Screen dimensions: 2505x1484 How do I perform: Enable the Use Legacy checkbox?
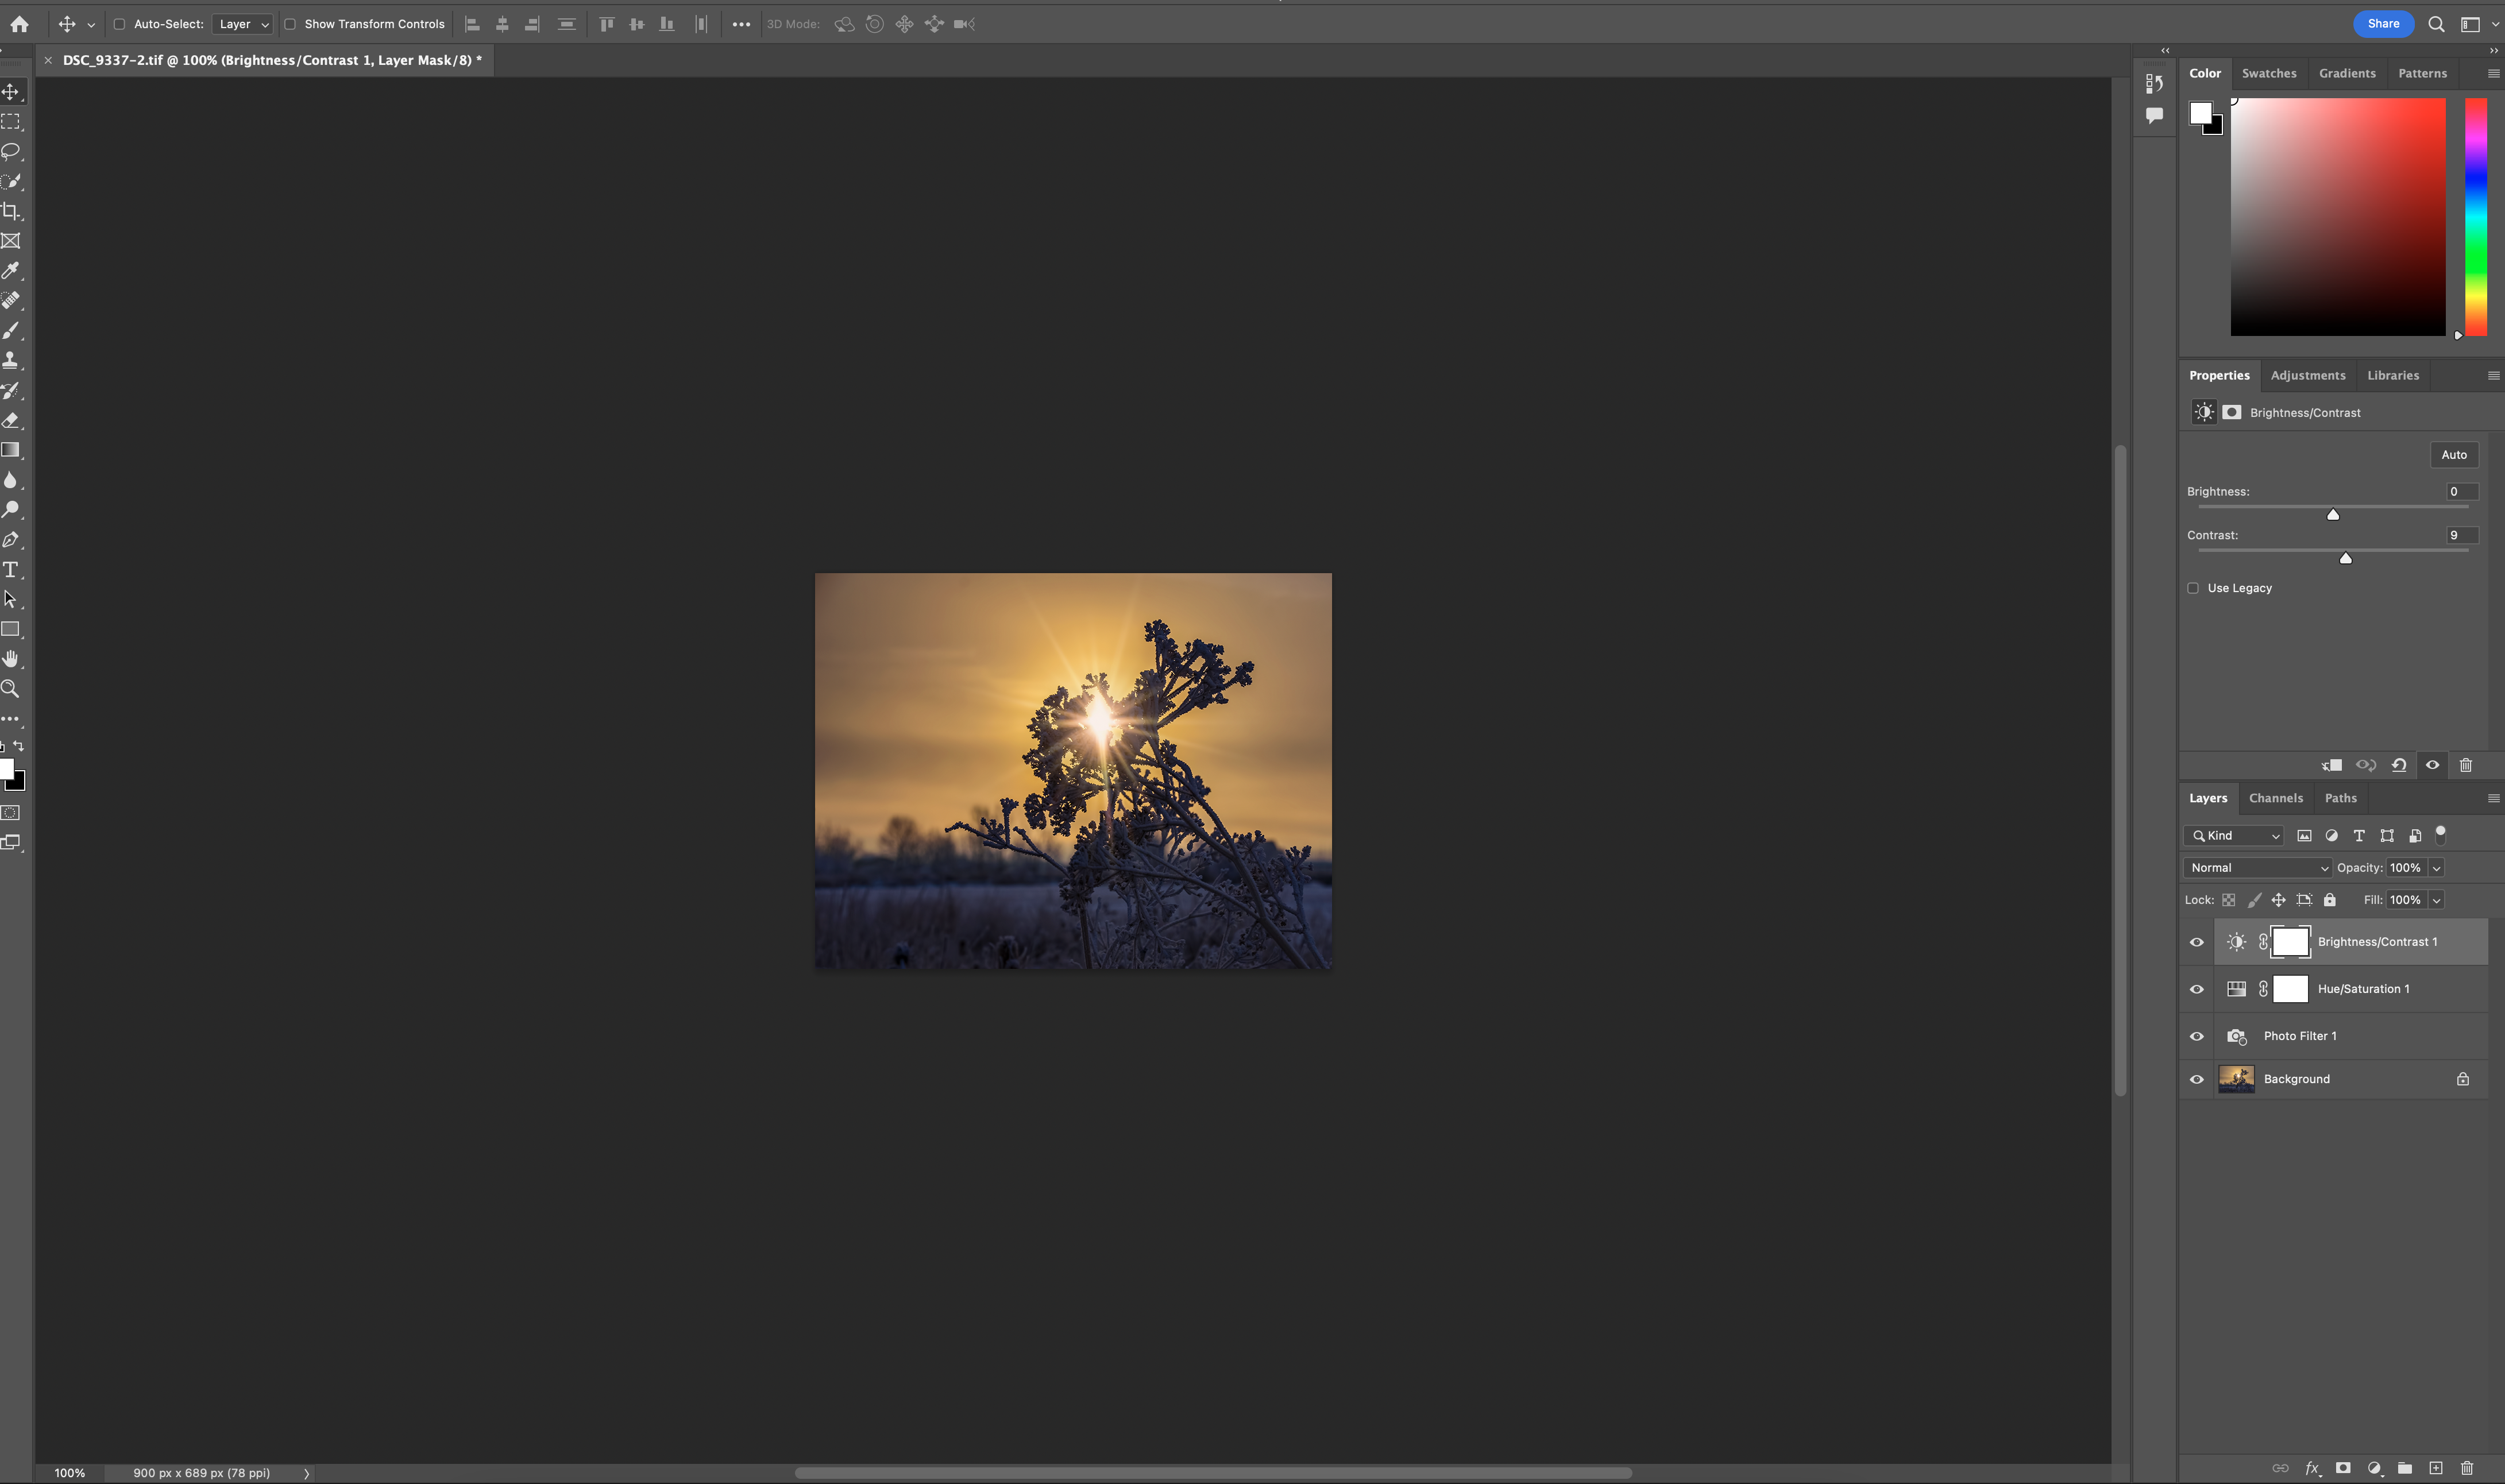(x=2193, y=588)
